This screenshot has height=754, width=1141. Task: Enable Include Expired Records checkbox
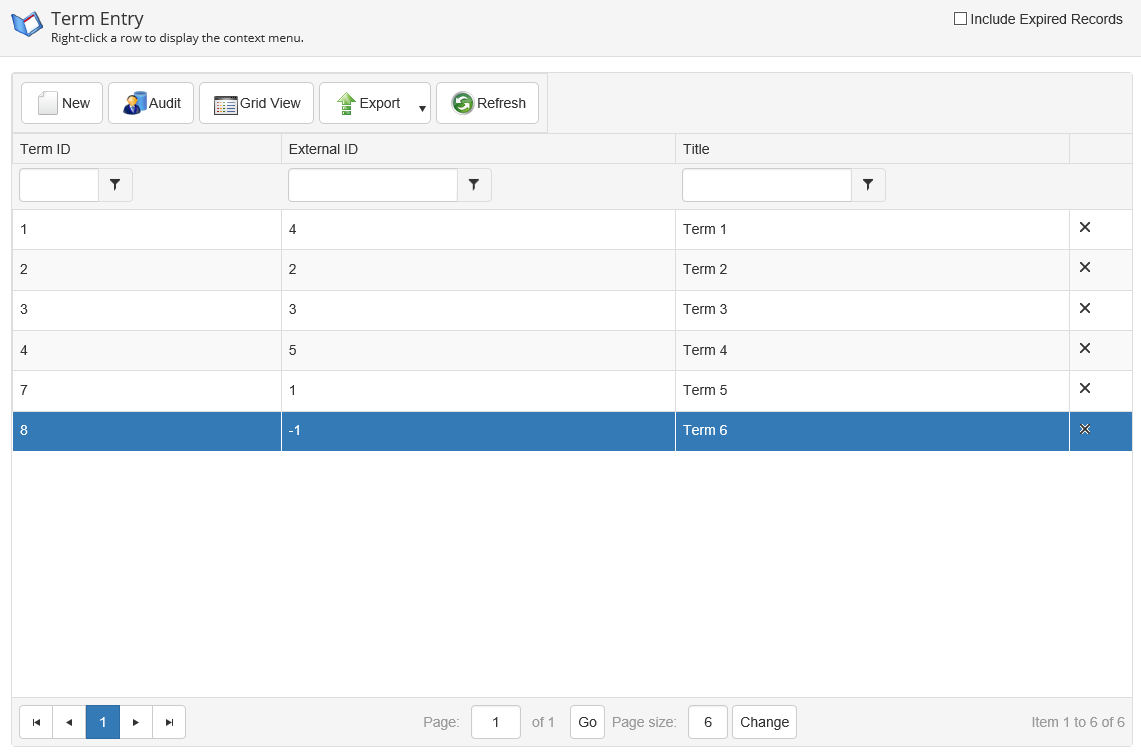[961, 19]
